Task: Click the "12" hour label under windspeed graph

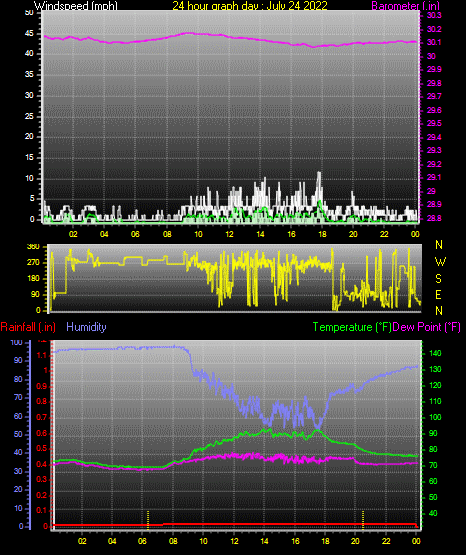Action: coord(229,234)
